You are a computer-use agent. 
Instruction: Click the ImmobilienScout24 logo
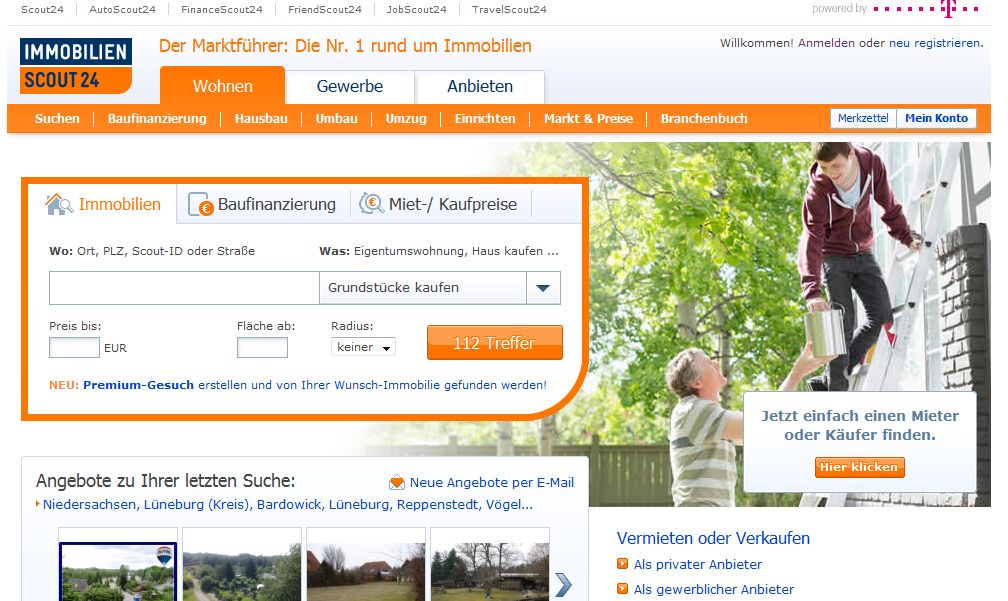[76, 66]
